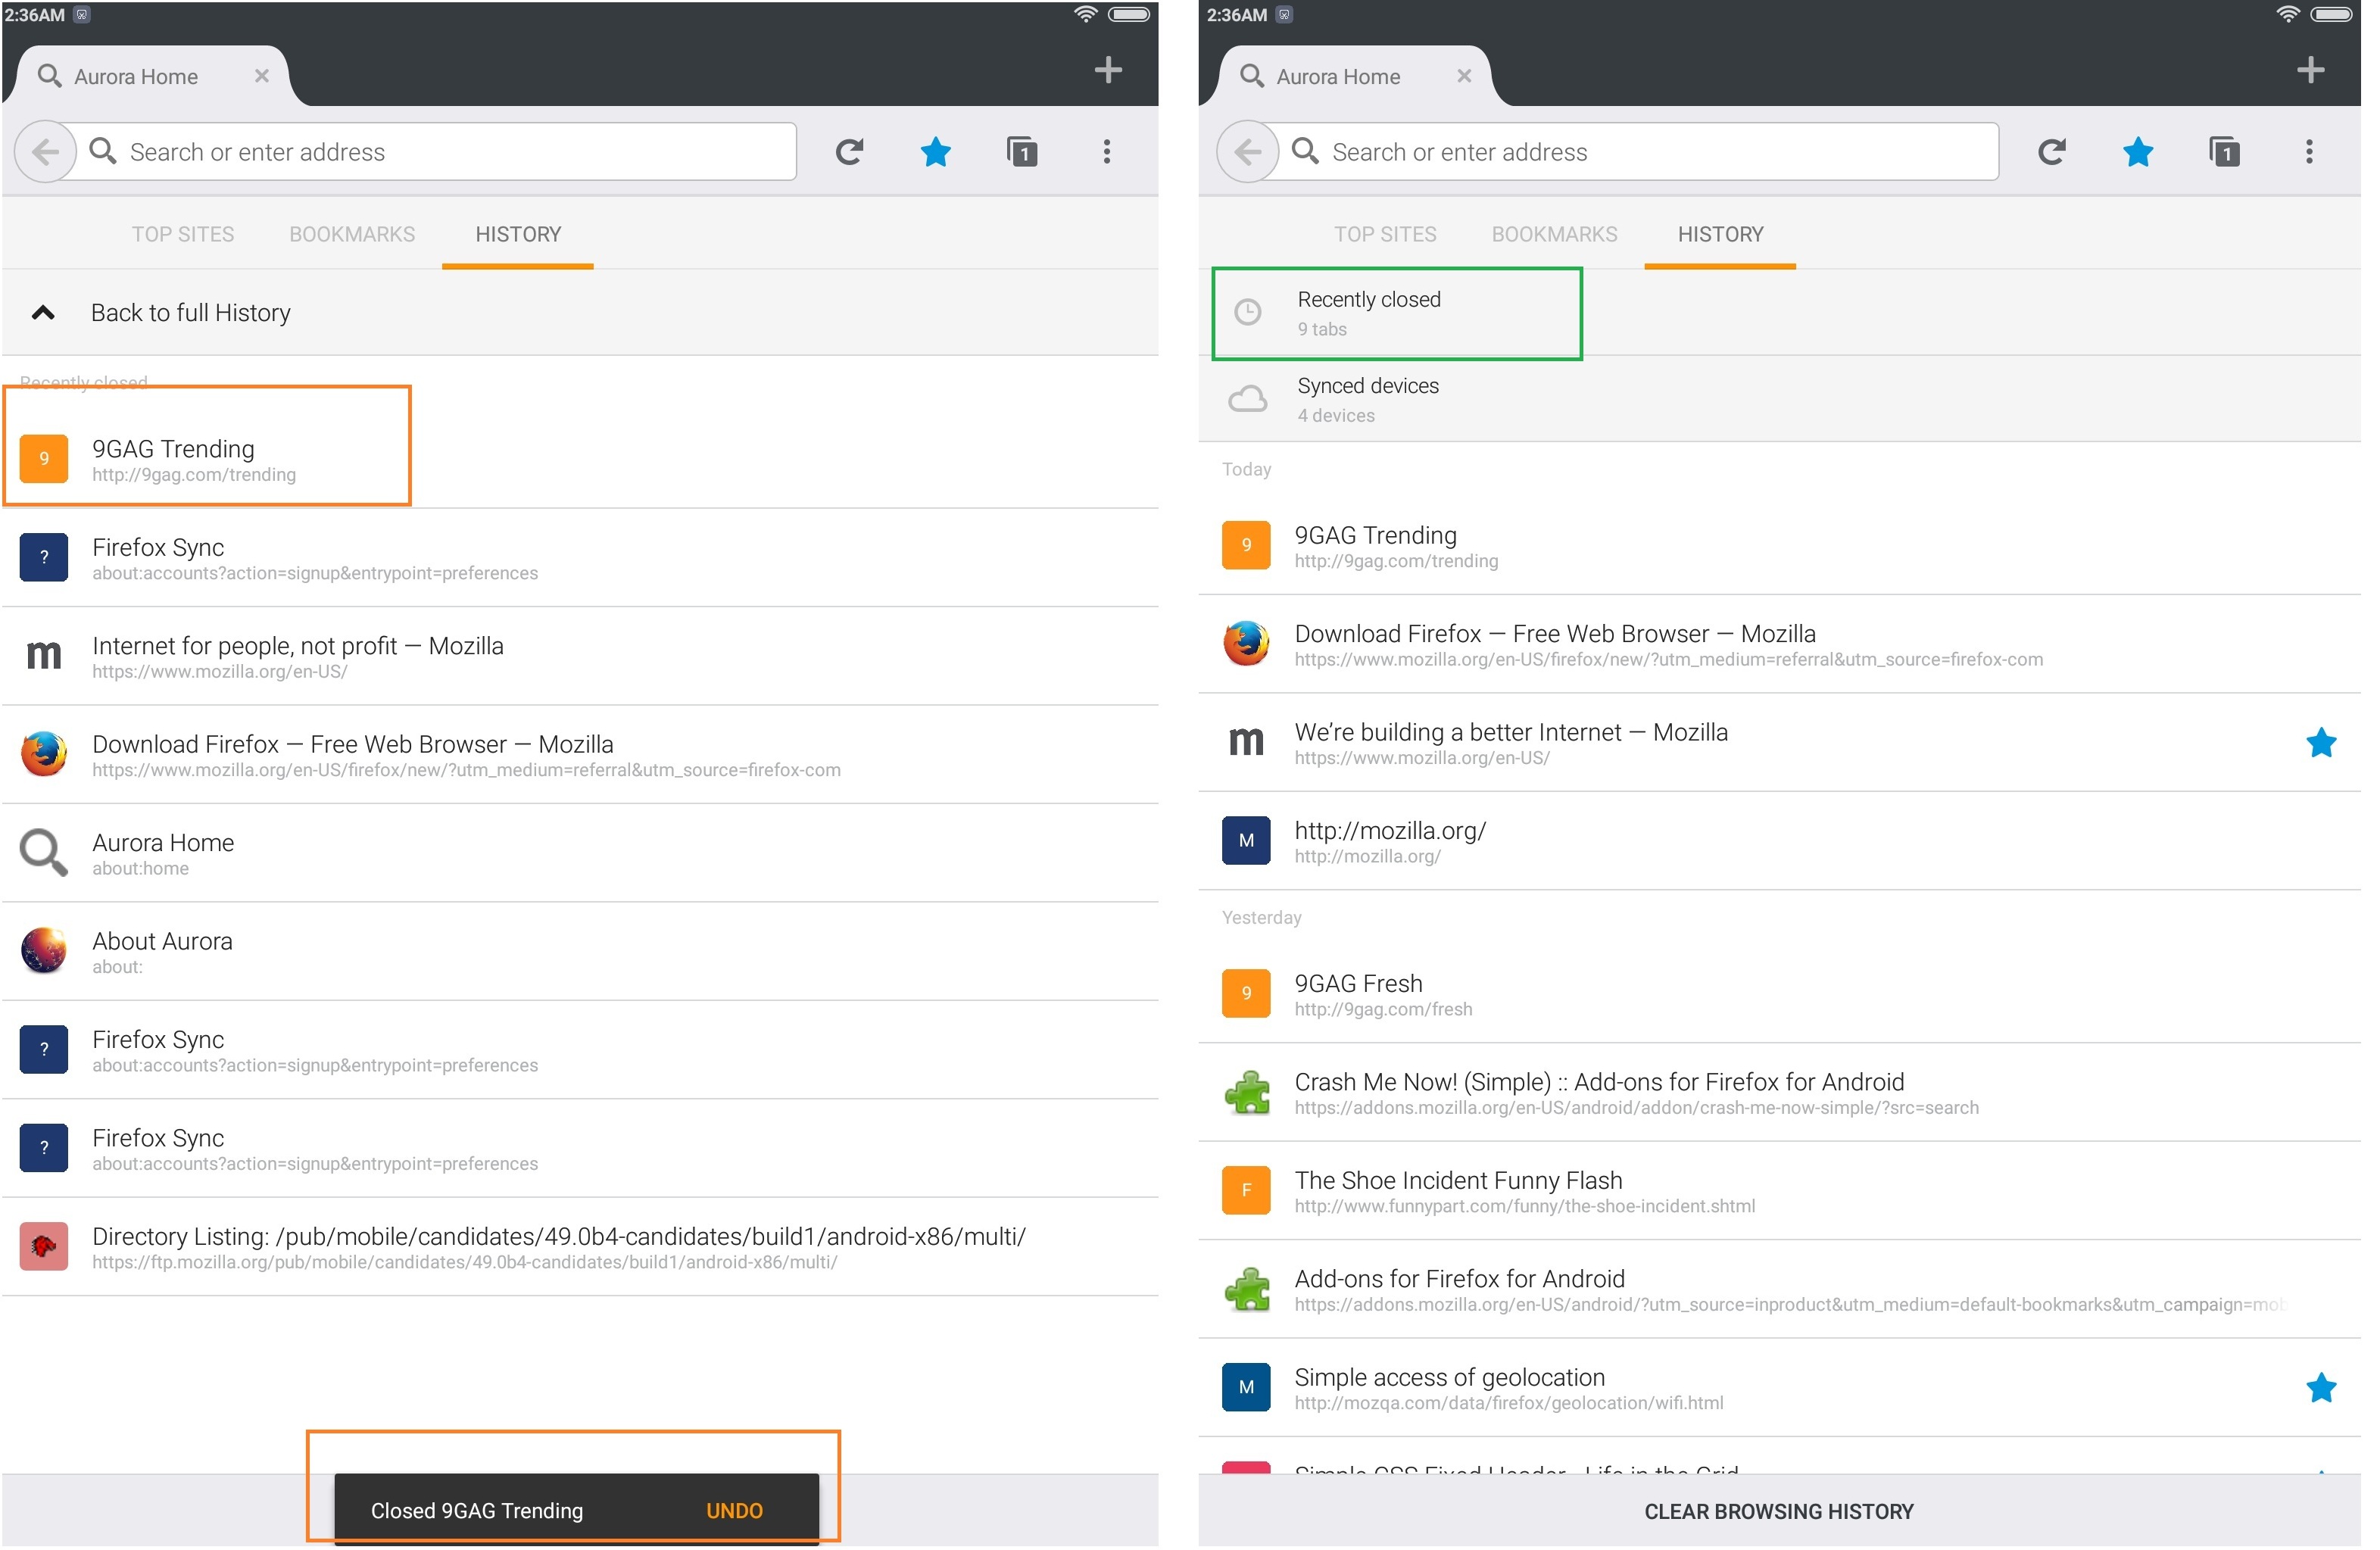The width and height of the screenshot is (2380, 1550).
Task: Click clock icon beside Recently closed
Action: click(x=1247, y=313)
